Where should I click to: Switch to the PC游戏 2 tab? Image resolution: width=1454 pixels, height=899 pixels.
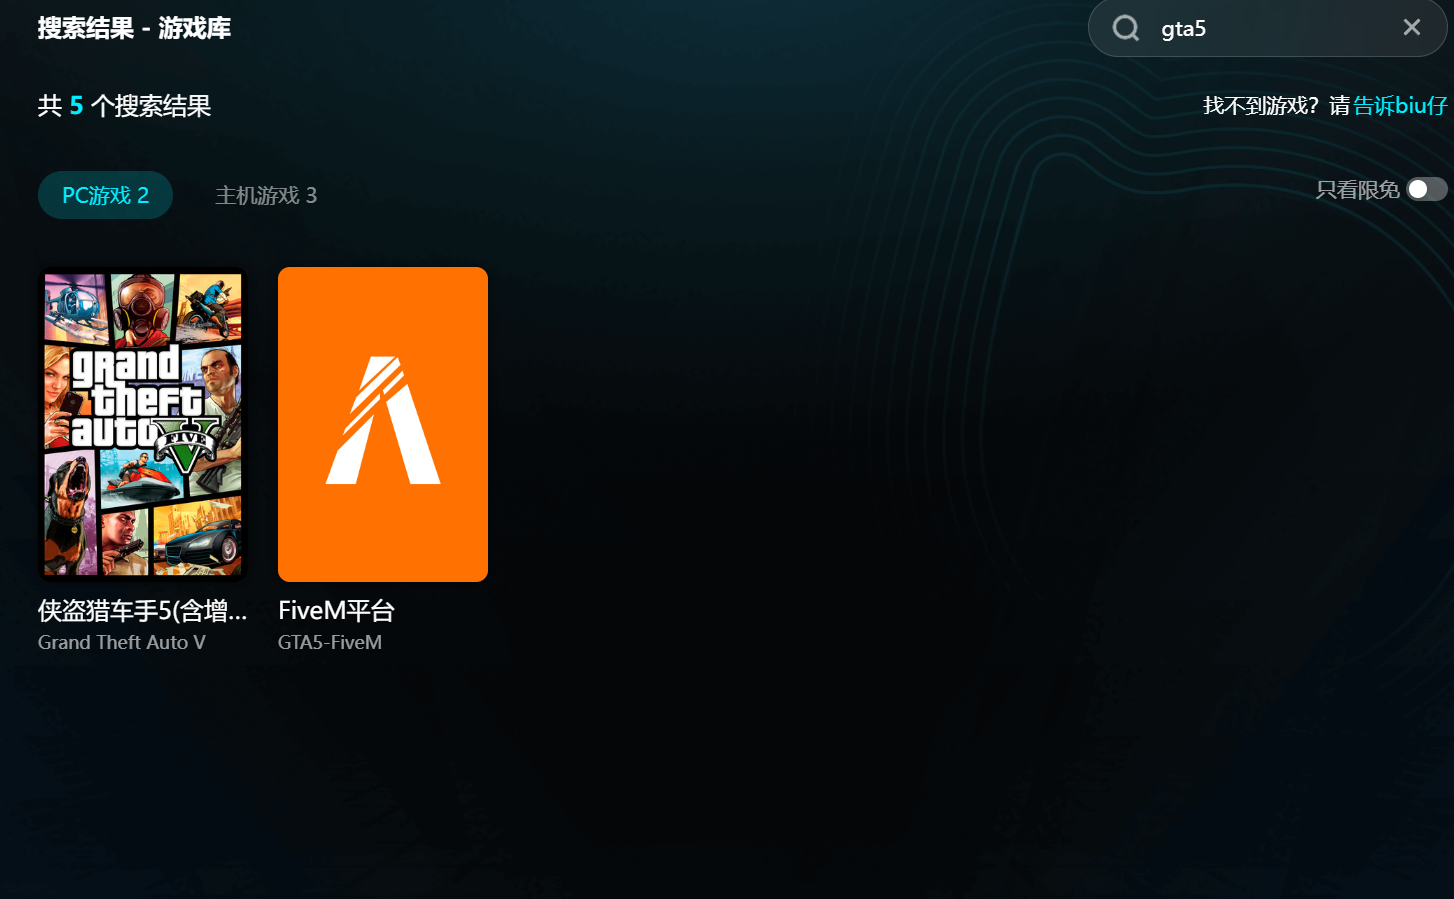[105, 195]
